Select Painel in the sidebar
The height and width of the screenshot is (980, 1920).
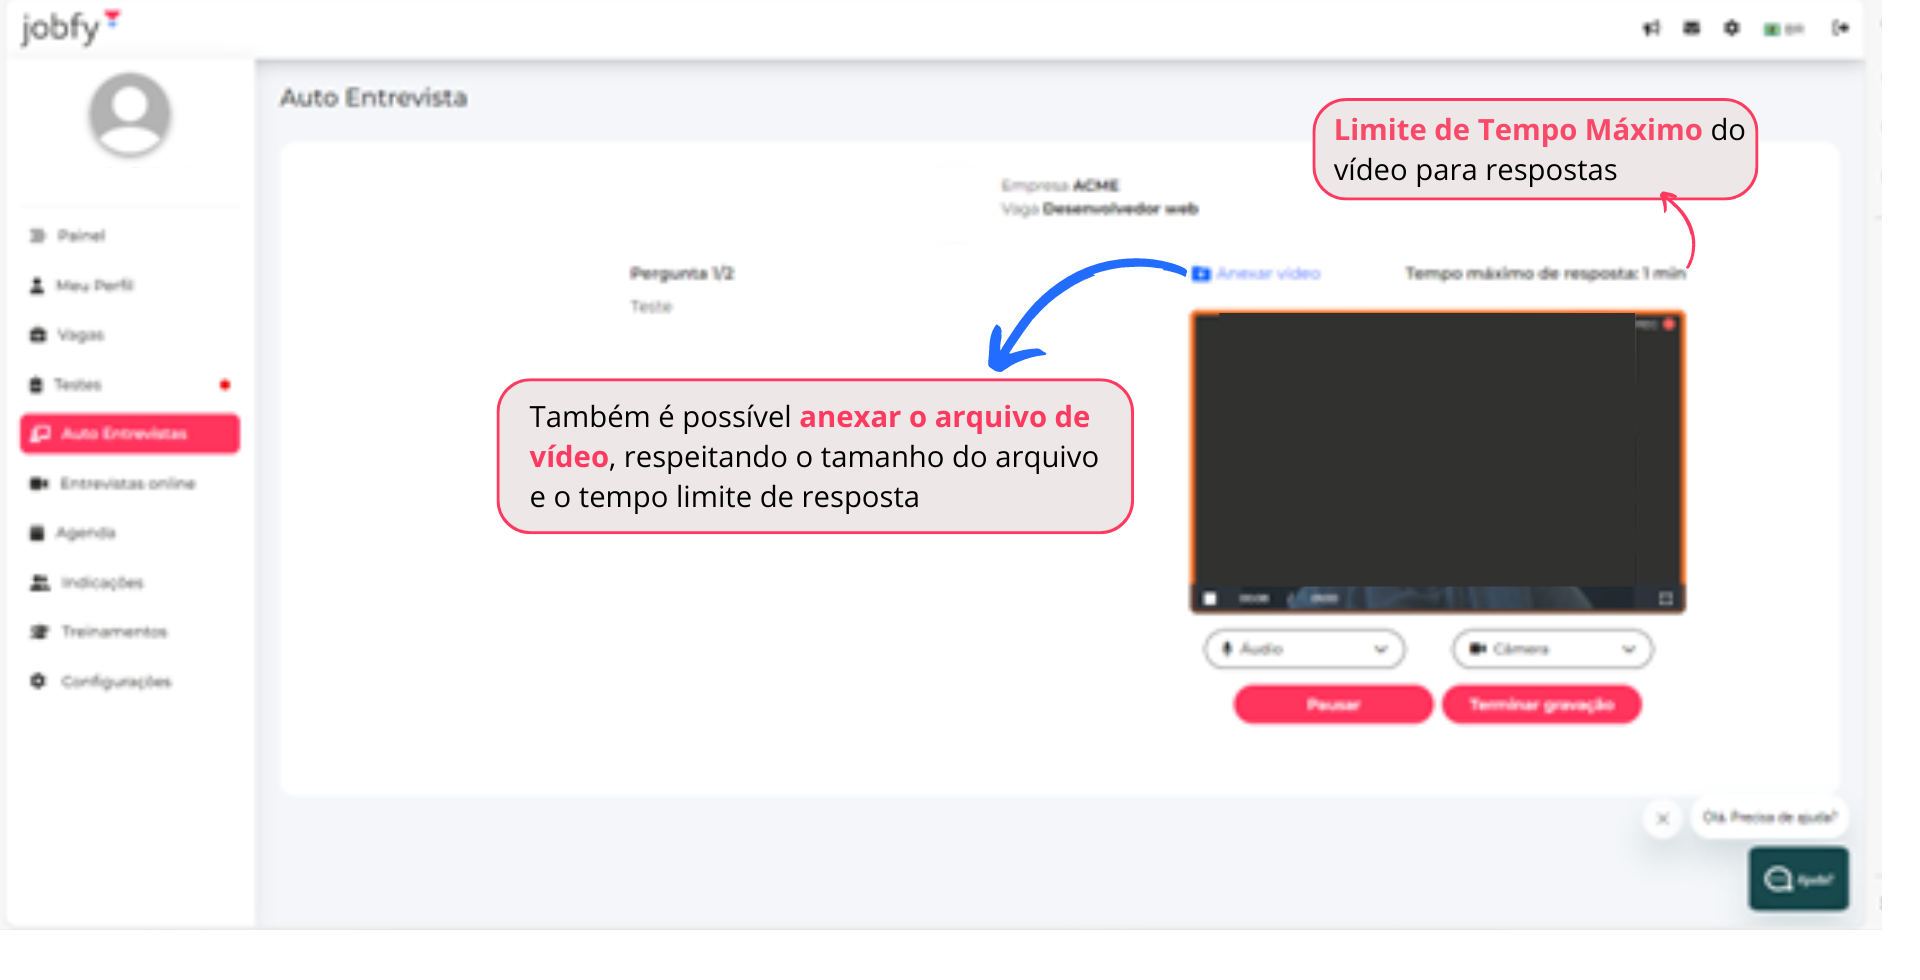coord(82,235)
